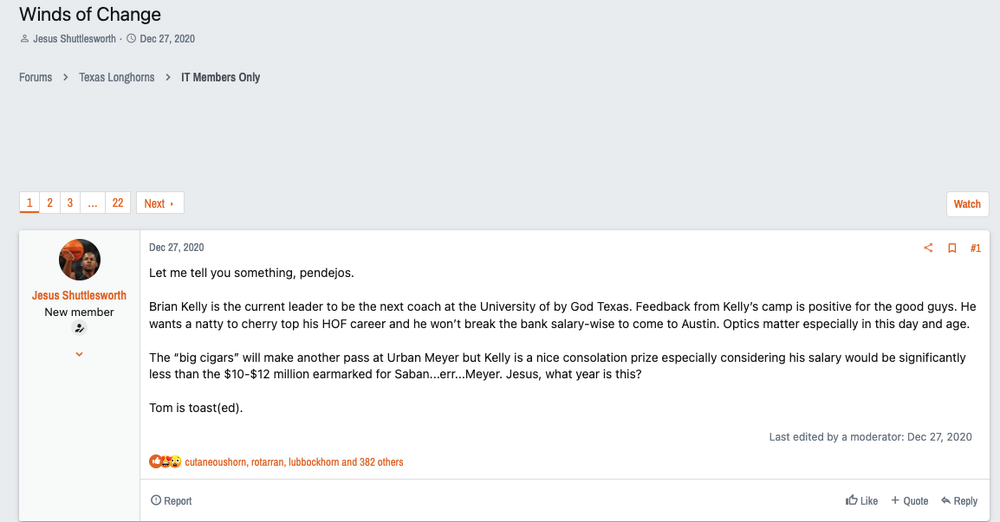
Task: Report this post
Action: 171,501
